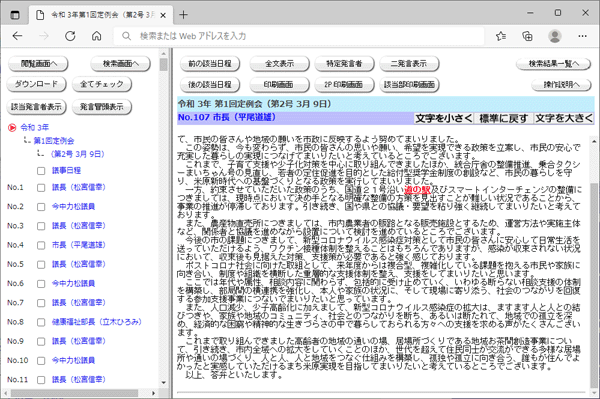Click the search magnifier in the address bar

point(126,36)
